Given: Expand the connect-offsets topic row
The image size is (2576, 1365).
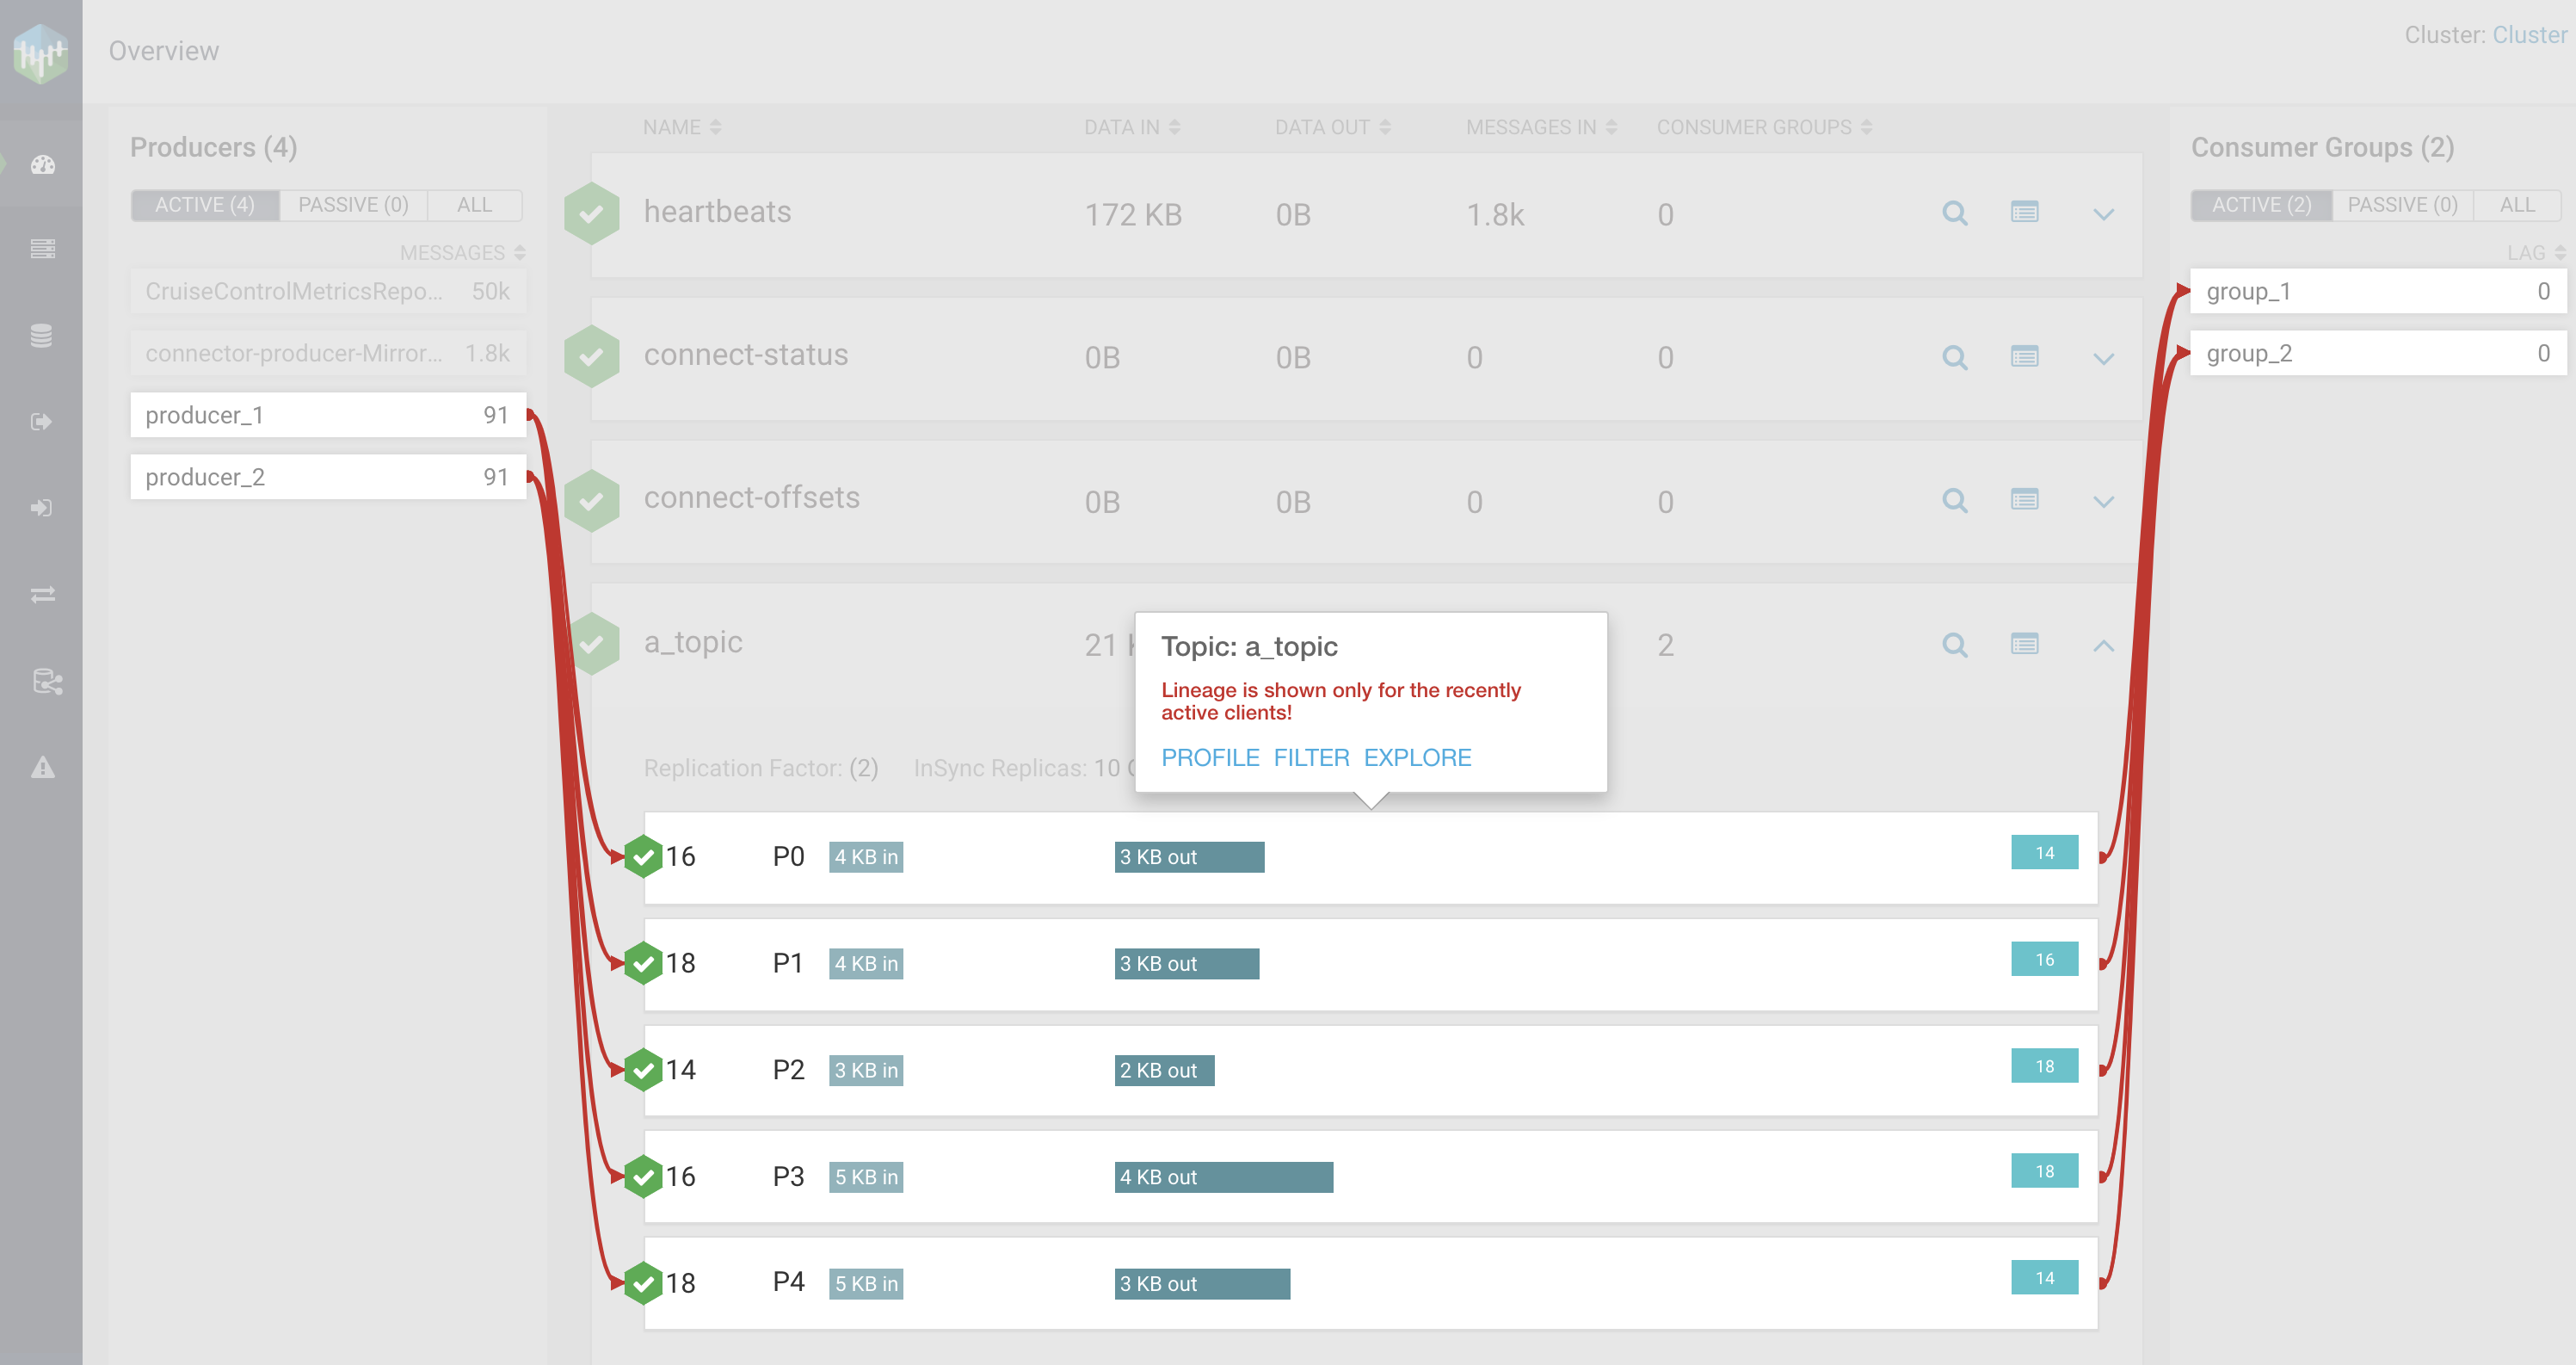Looking at the screenshot, I should coord(2103,501).
